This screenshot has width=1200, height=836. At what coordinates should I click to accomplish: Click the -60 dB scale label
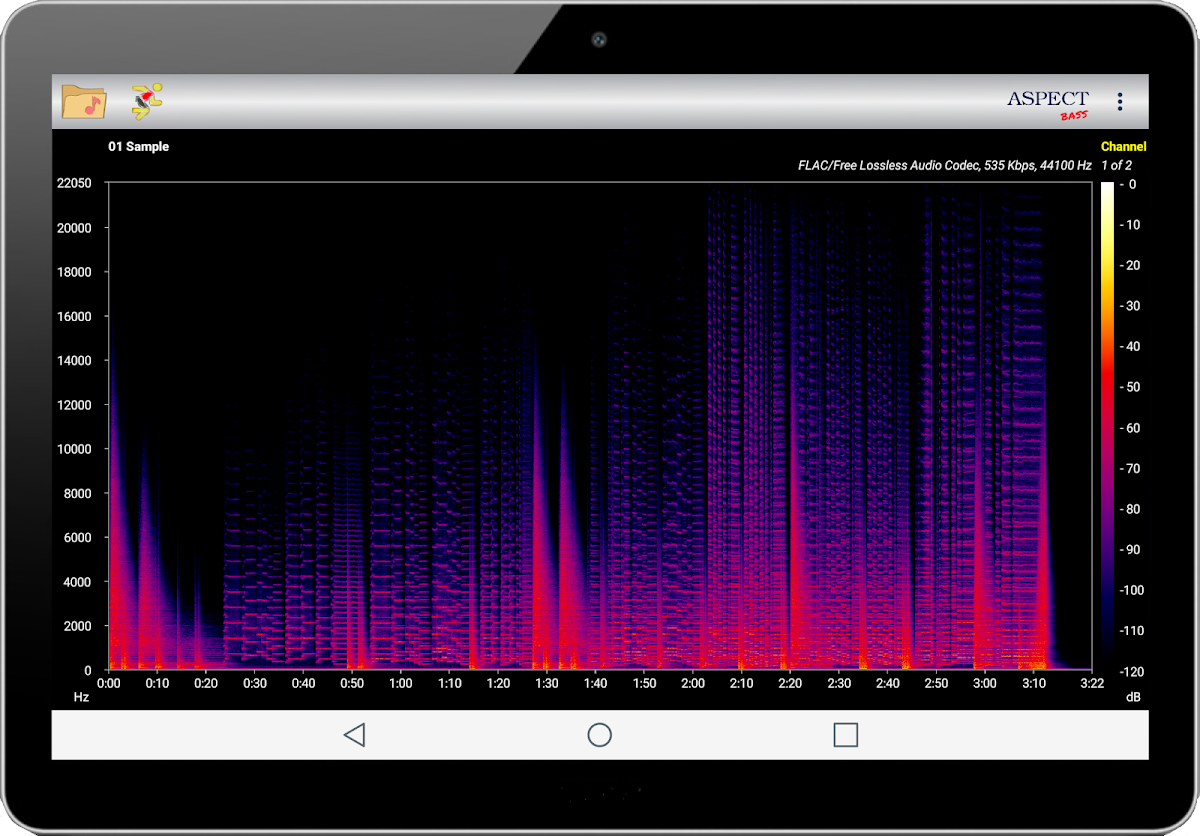coord(1130,428)
